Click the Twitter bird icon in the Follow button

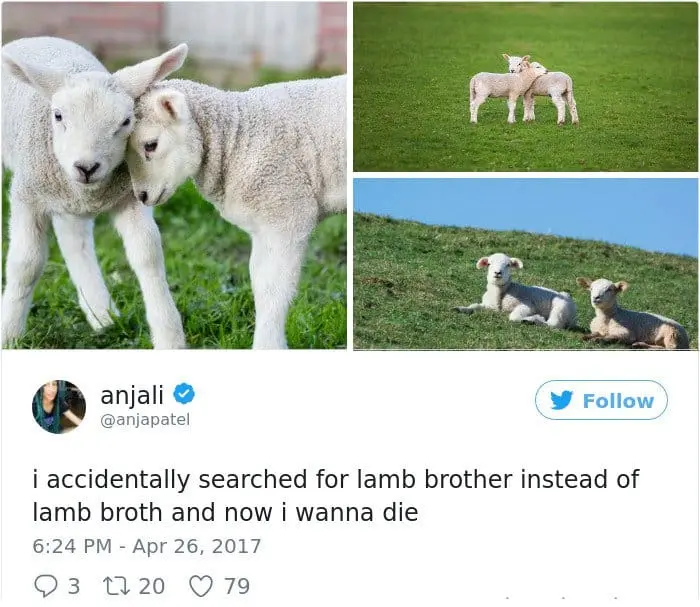561,400
